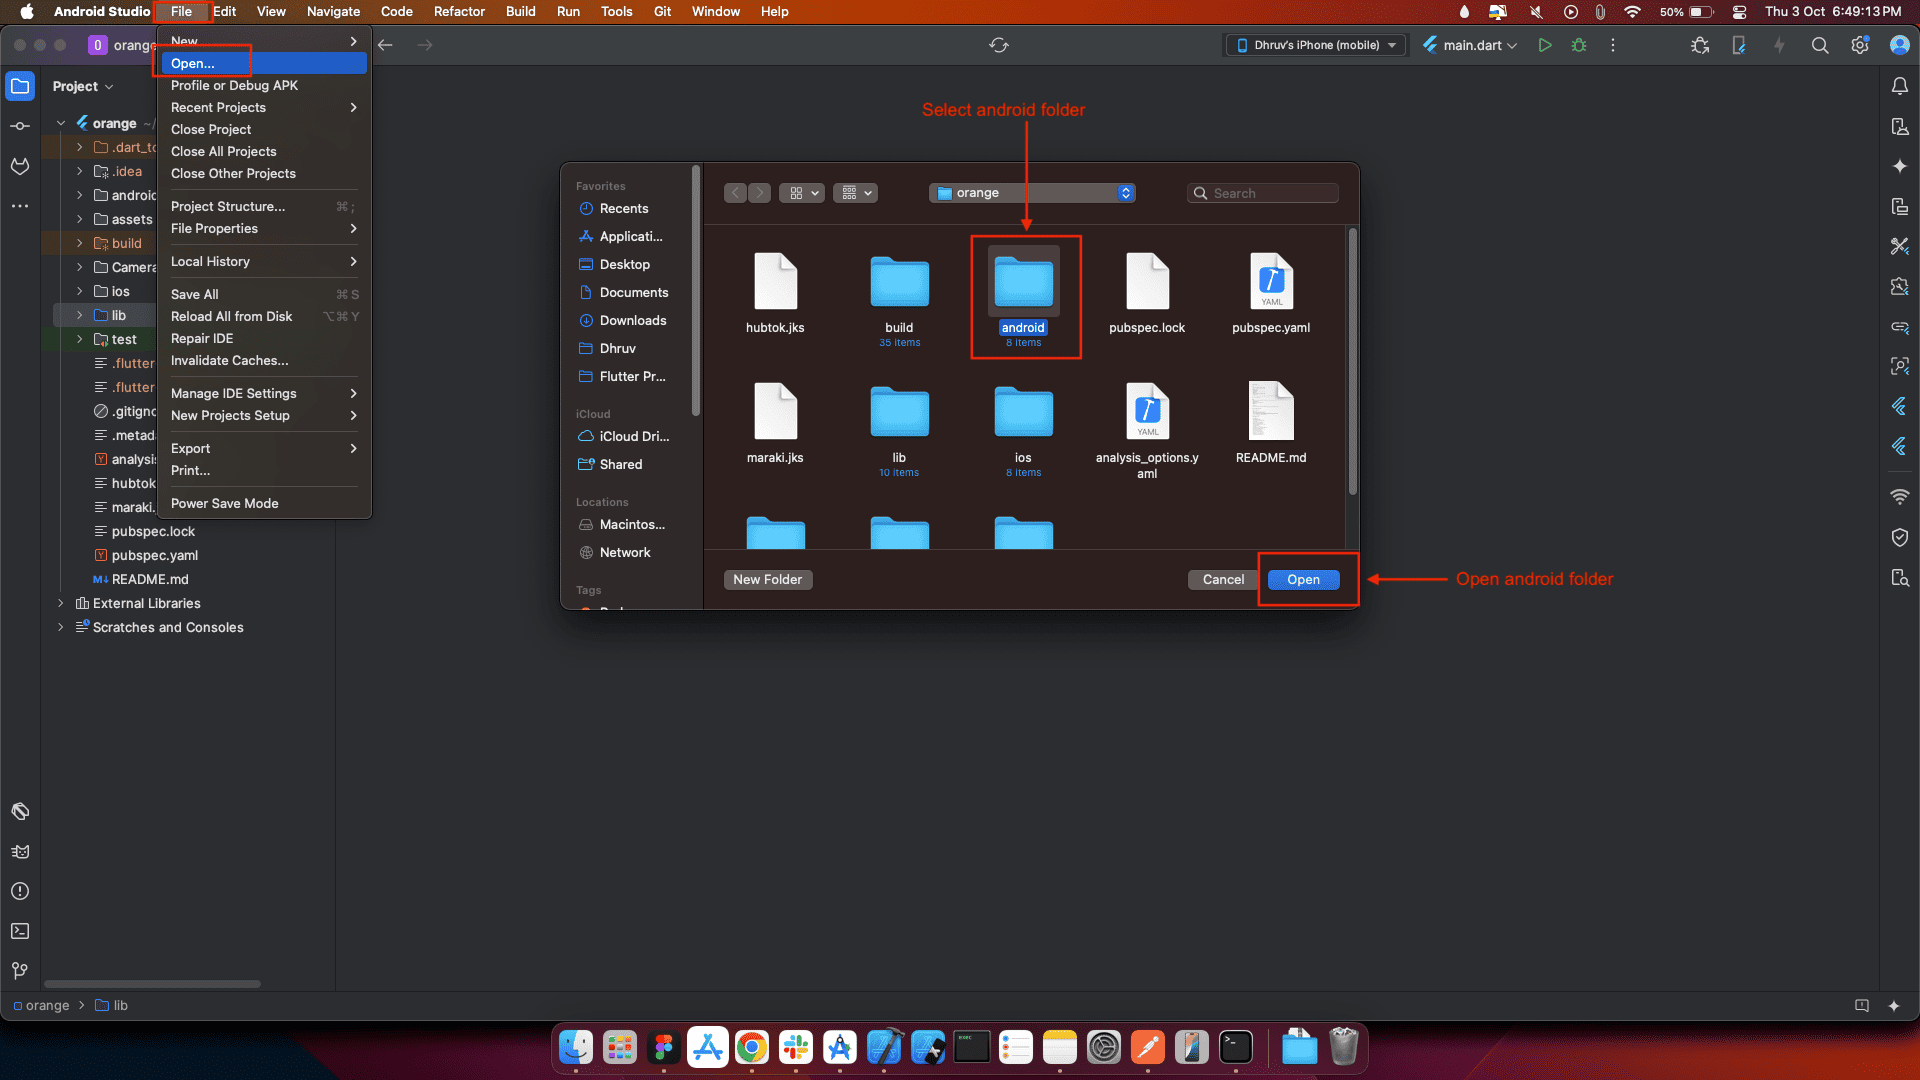The image size is (1920, 1080).
Task: Open the Terminal icon in the bottom sidebar
Action: pyautogui.click(x=19, y=931)
